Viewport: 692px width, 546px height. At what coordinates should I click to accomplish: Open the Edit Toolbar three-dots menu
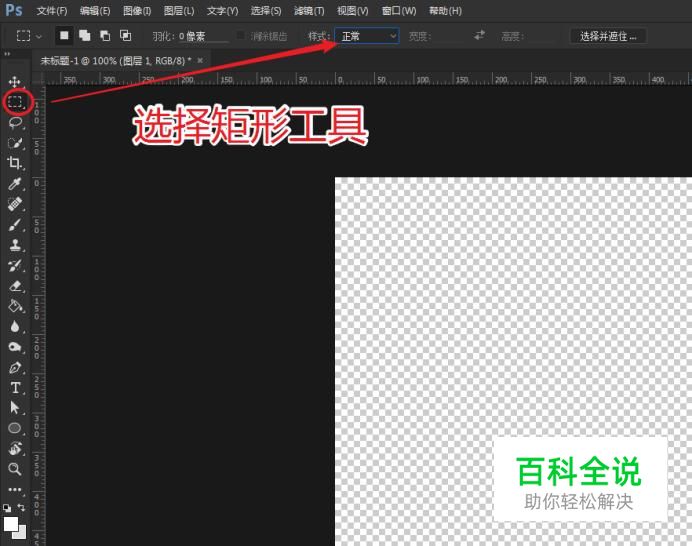tap(15, 490)
